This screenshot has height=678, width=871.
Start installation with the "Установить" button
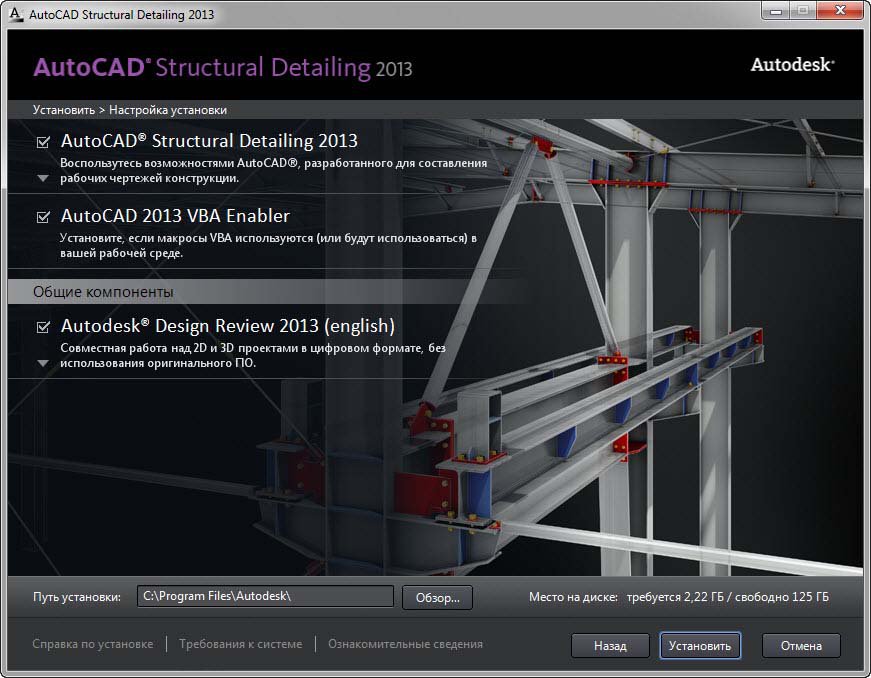(x=700, y=646)
